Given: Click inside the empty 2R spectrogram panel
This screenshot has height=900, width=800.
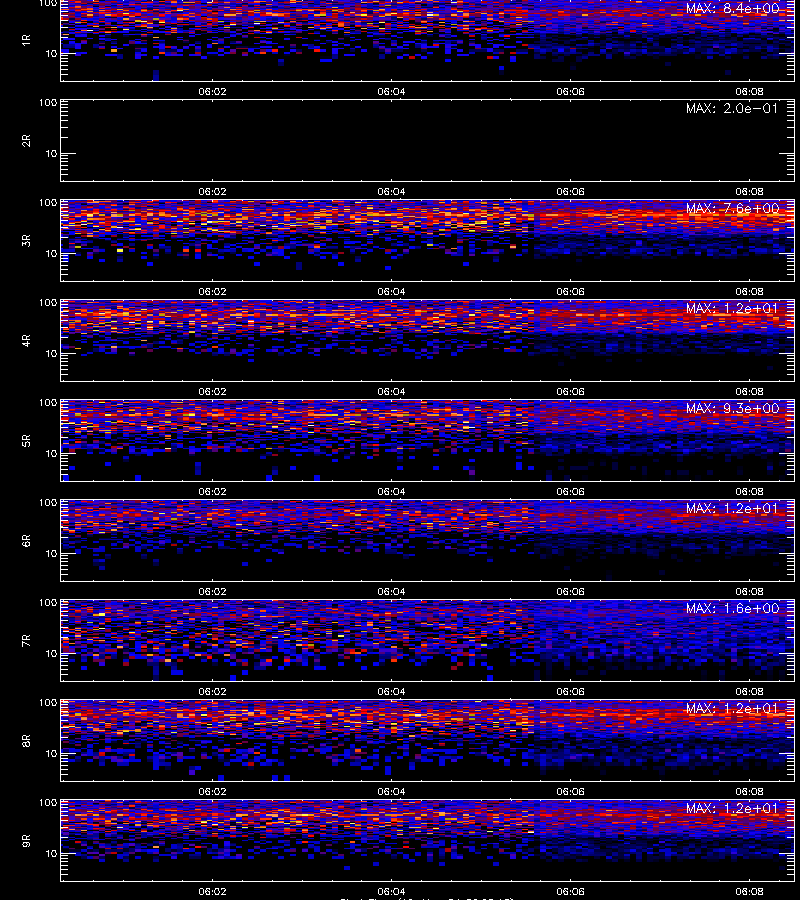Looking at the screenshot, I should [428, 141].
